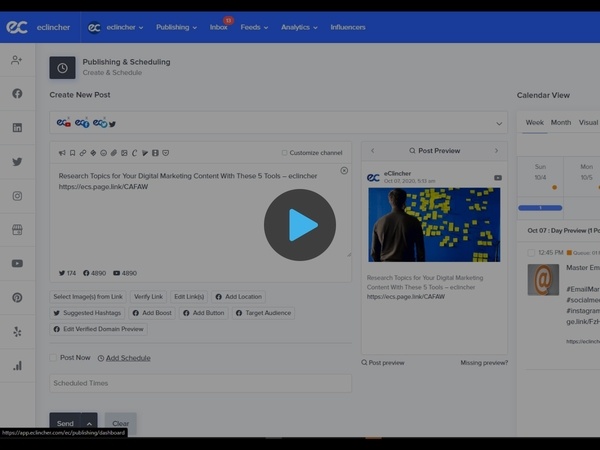The width and height of the screenshot is (600, 450).
Task: Click the Add Boost button
Action: [152, 313]
